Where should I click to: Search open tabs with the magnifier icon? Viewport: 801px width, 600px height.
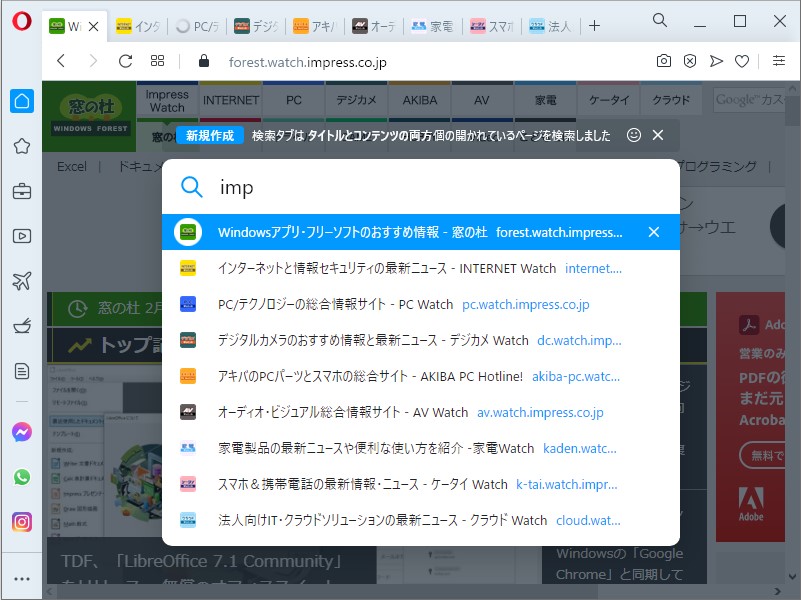660,19
